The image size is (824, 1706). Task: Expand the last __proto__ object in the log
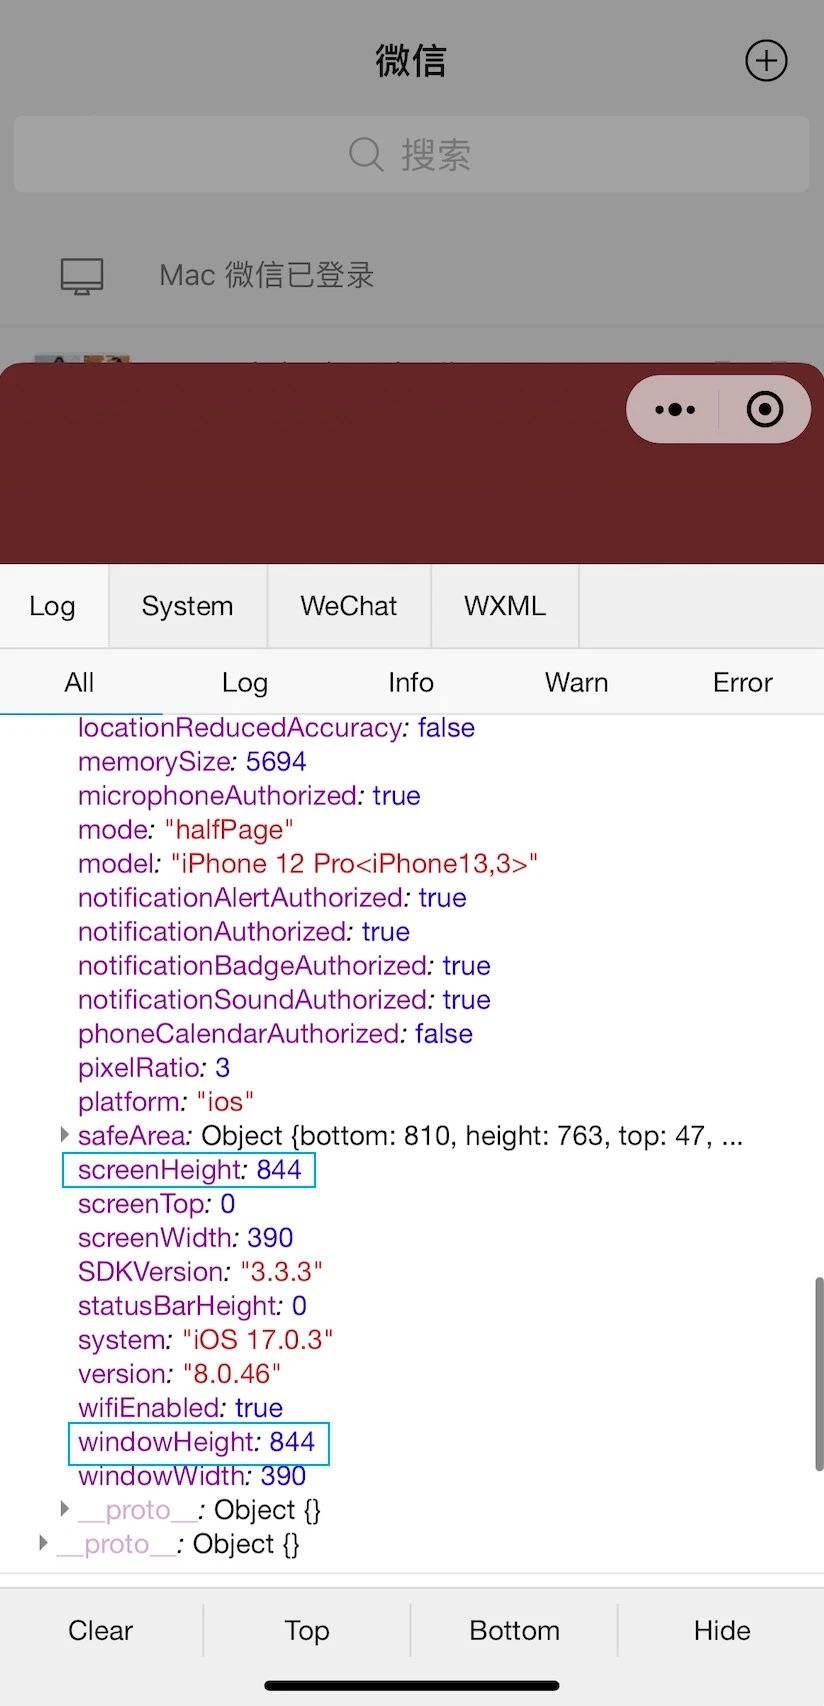point(43,1543)
